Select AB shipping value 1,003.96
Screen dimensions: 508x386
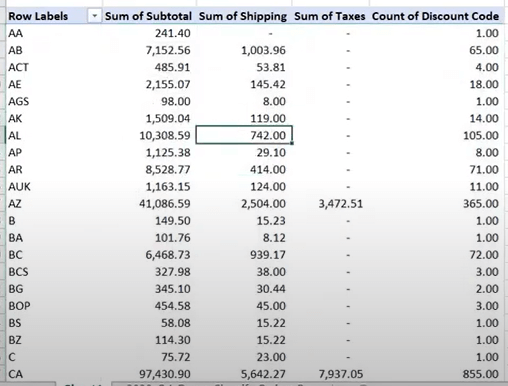(263, 50)
